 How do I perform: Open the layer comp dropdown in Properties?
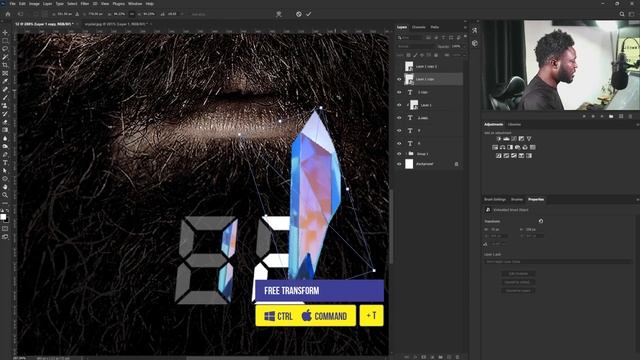(x=557, y=262)
